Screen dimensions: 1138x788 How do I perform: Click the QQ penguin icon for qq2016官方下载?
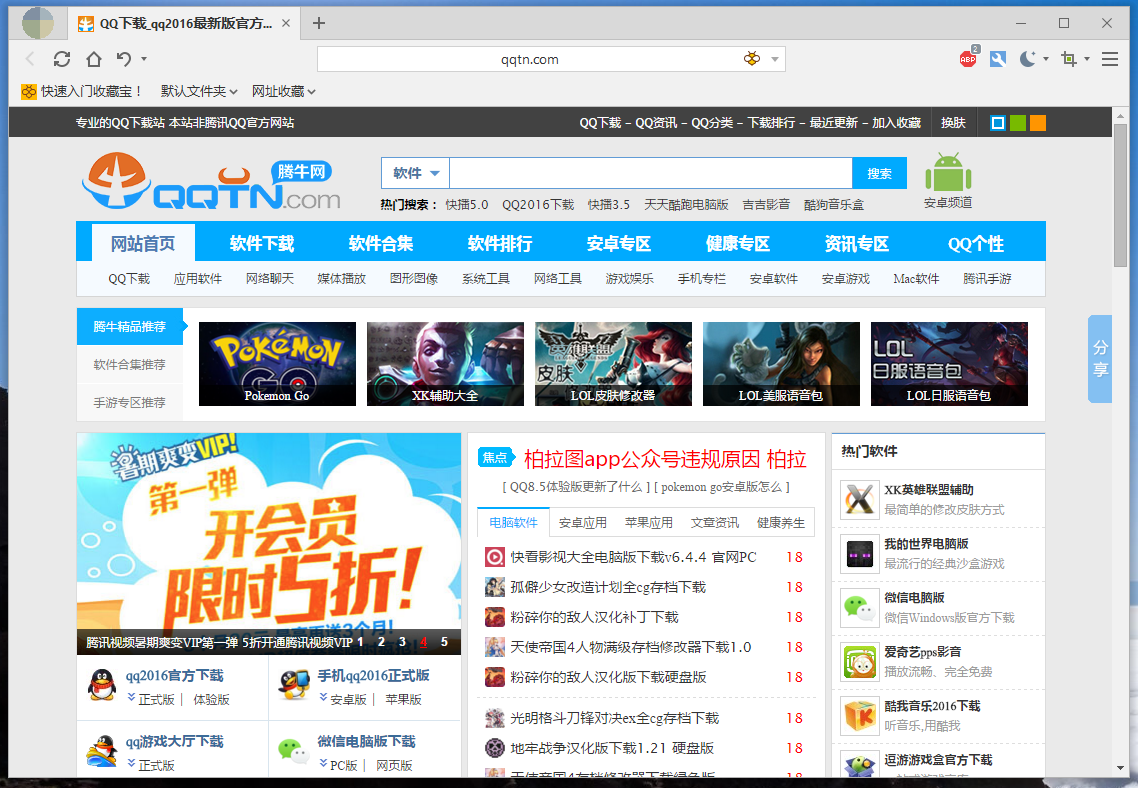point(102,684)
